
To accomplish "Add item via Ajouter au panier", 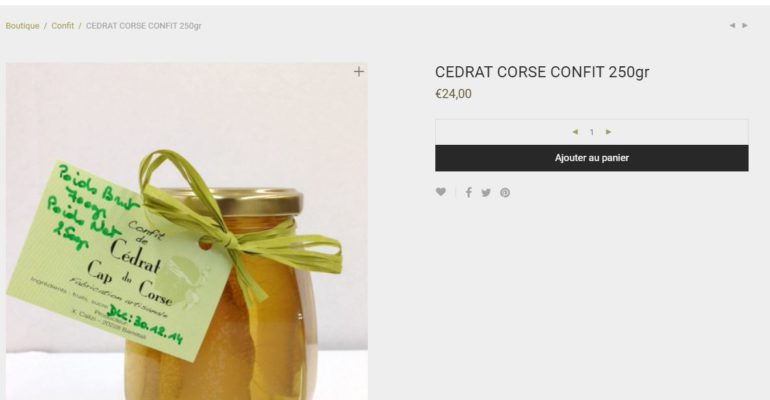I will pyautogui.click(x=592, y=158).
